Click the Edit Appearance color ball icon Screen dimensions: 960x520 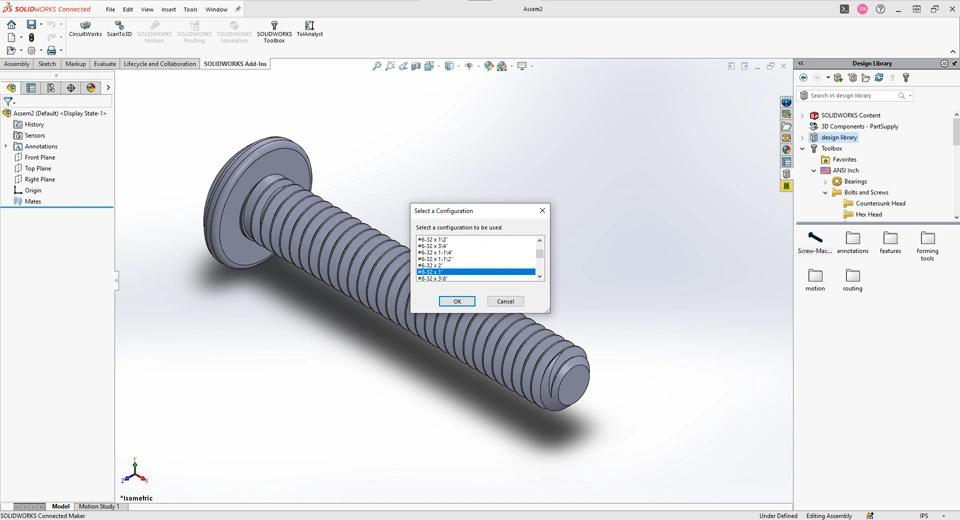489,66
